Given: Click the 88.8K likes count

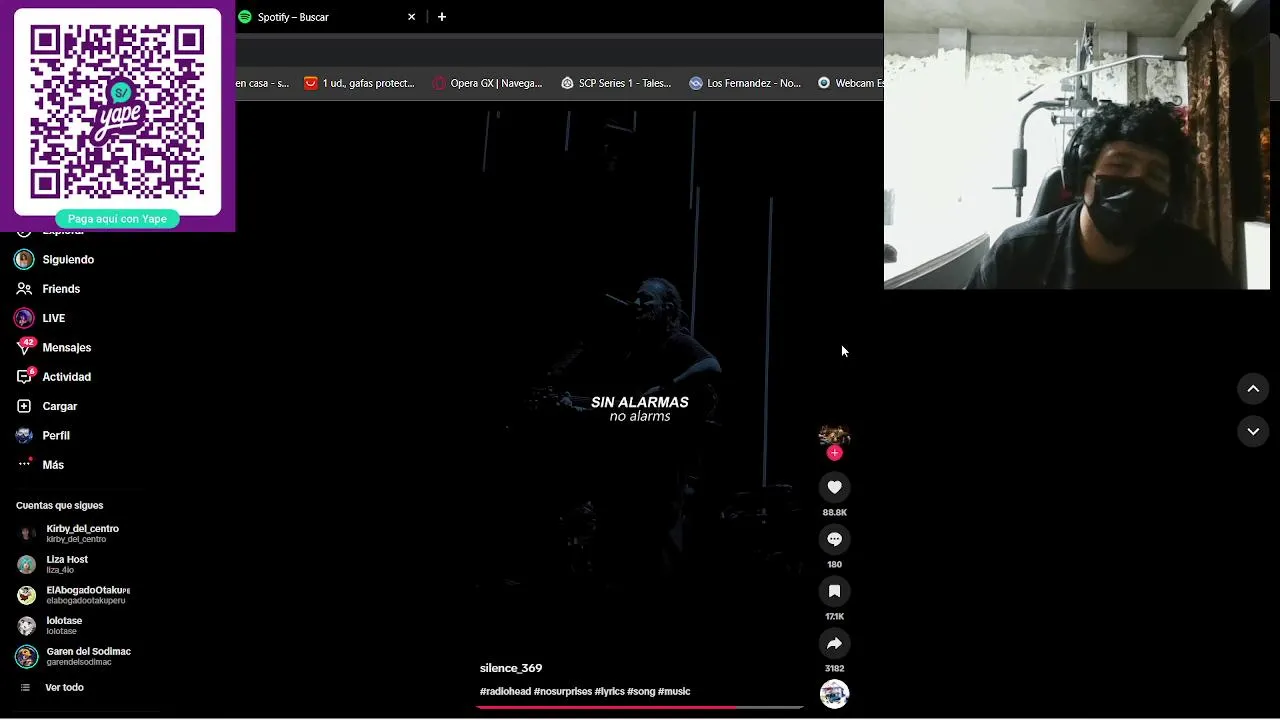Looking at the screenshot, I should pyautogui.click(x=834, y=512).
